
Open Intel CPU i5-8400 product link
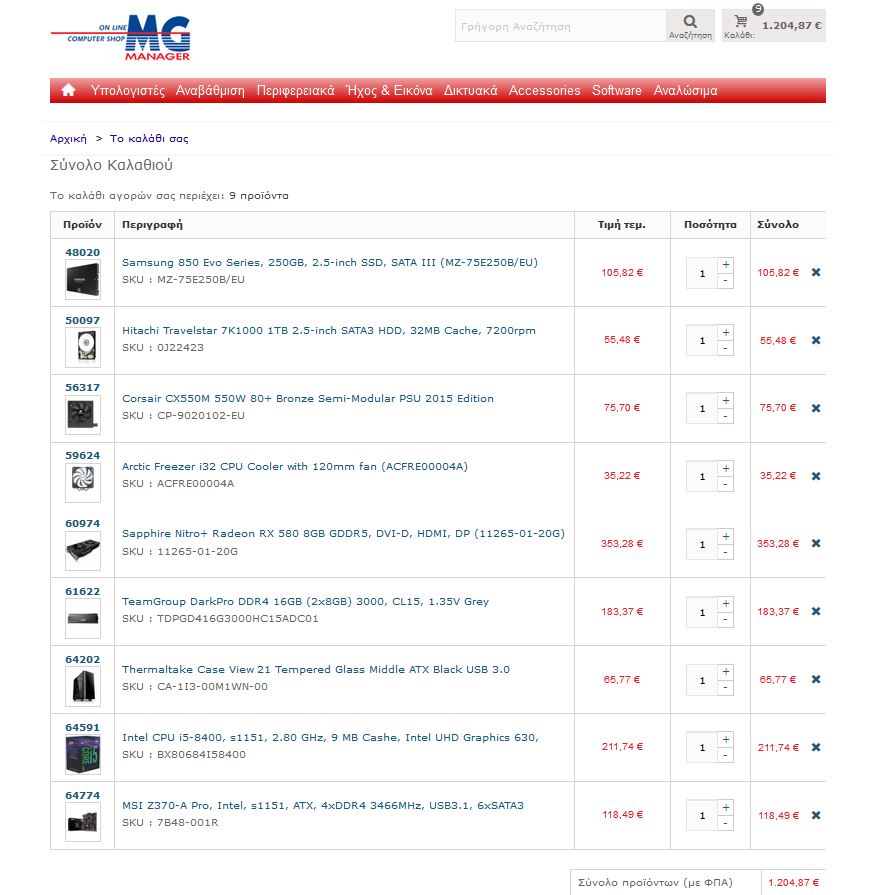pyautogui.click(x=330, y=737)
